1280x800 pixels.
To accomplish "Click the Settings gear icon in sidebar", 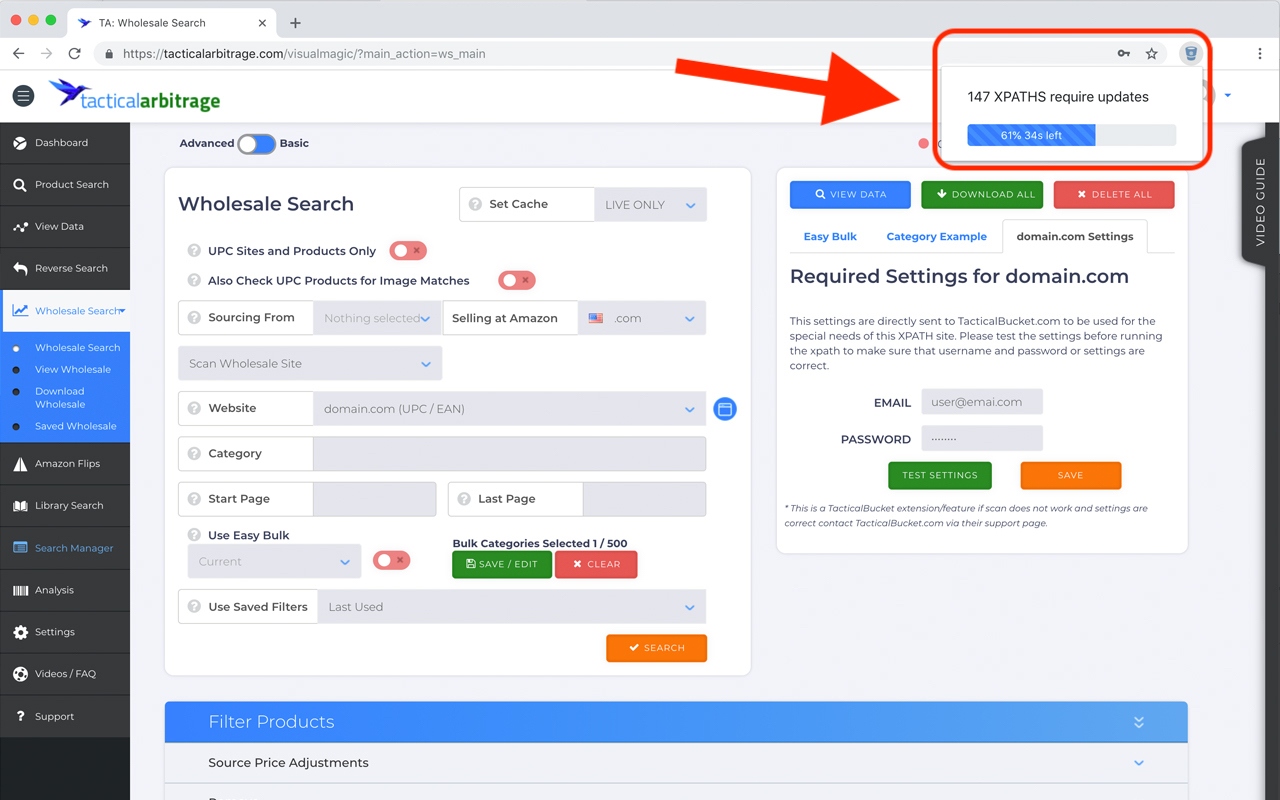I will pos(20,632).
